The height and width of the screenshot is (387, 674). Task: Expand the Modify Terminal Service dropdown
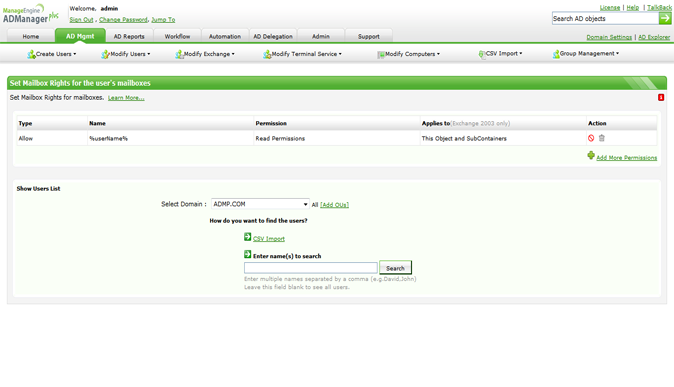[x=340, y=54]
